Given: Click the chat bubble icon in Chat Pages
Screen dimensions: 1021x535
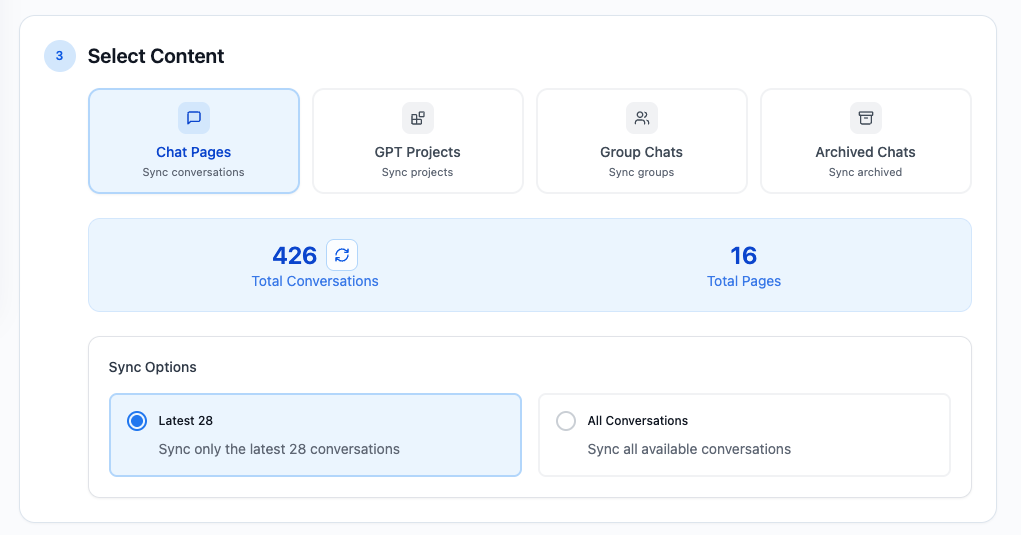Looking at the screenshot, I should [193, 118].
